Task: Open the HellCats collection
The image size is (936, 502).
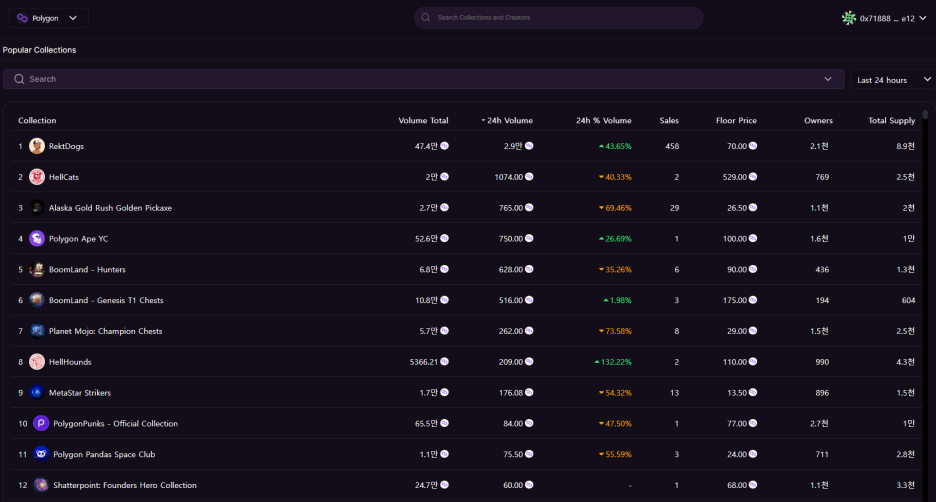Action: (64, 177)
